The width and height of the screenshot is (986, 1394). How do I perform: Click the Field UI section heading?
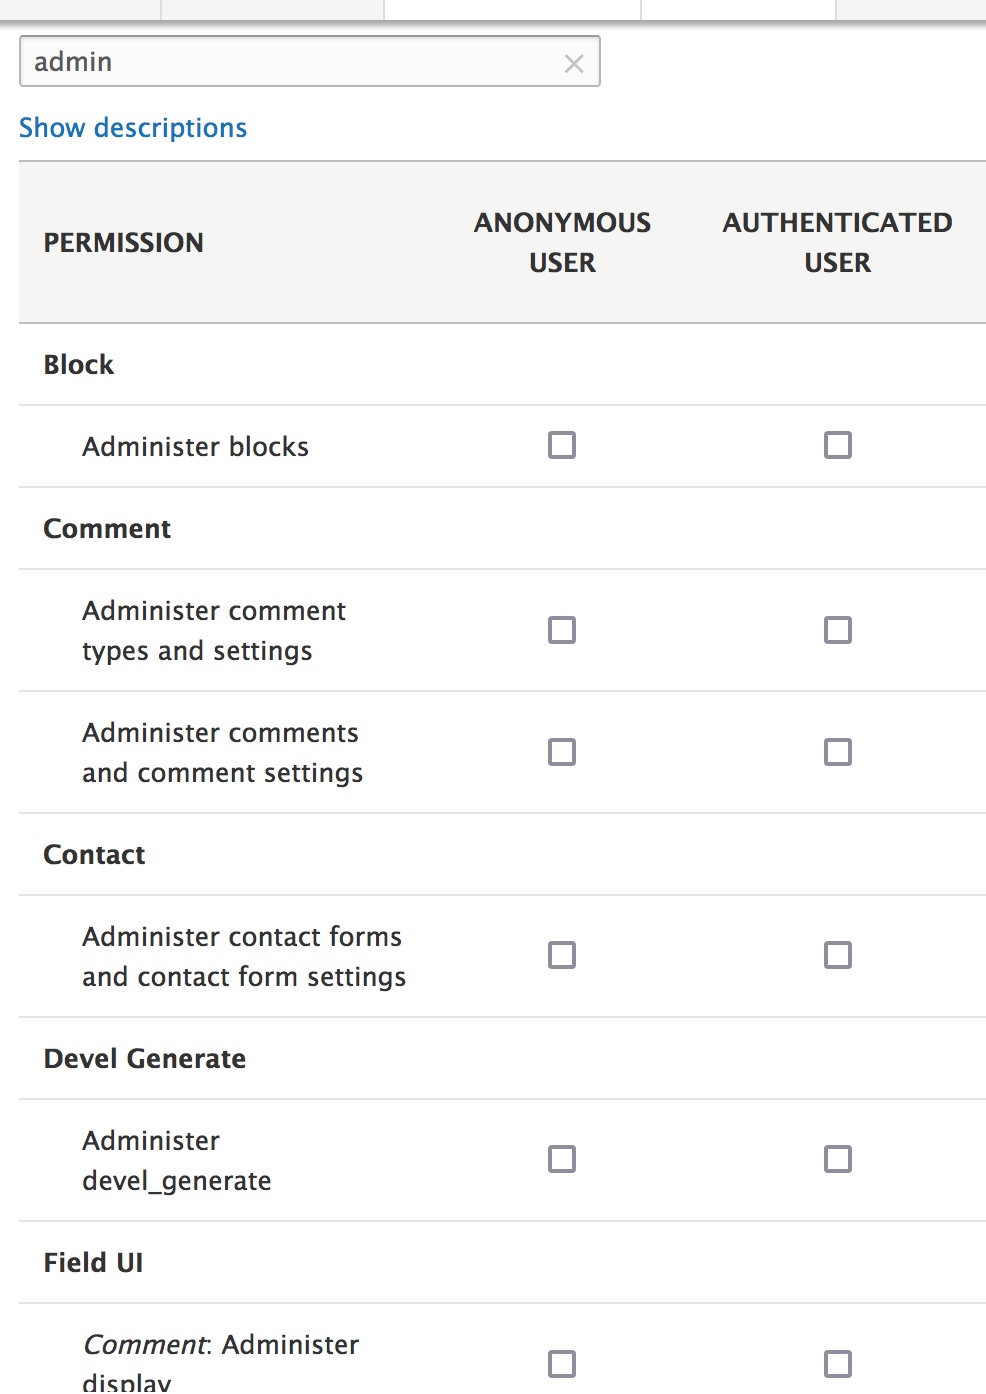point(92,1262)
